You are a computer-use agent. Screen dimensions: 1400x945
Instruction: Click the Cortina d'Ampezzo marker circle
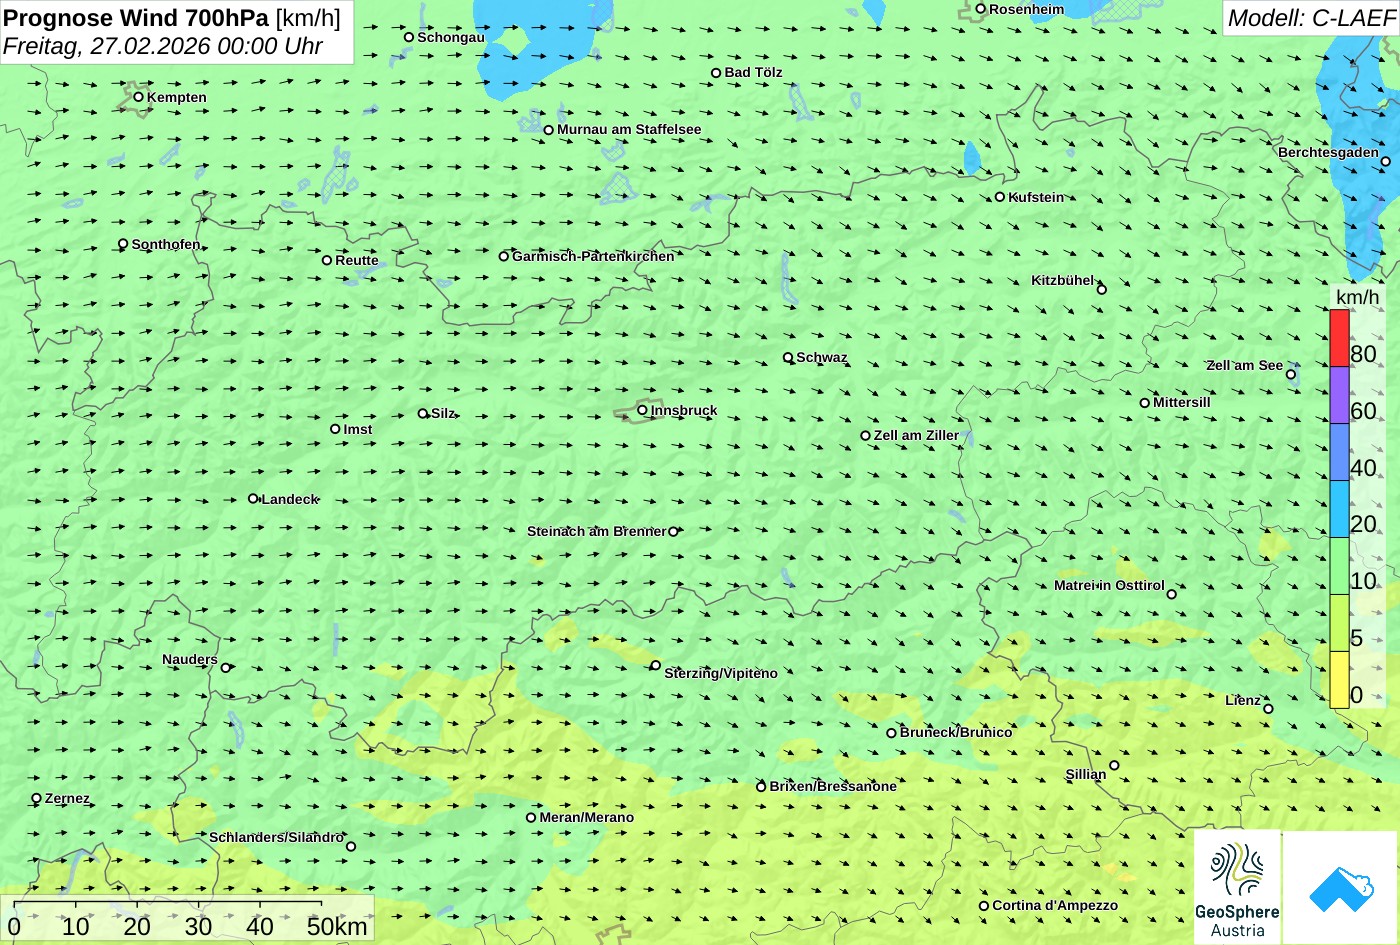(x=984, y=906)
